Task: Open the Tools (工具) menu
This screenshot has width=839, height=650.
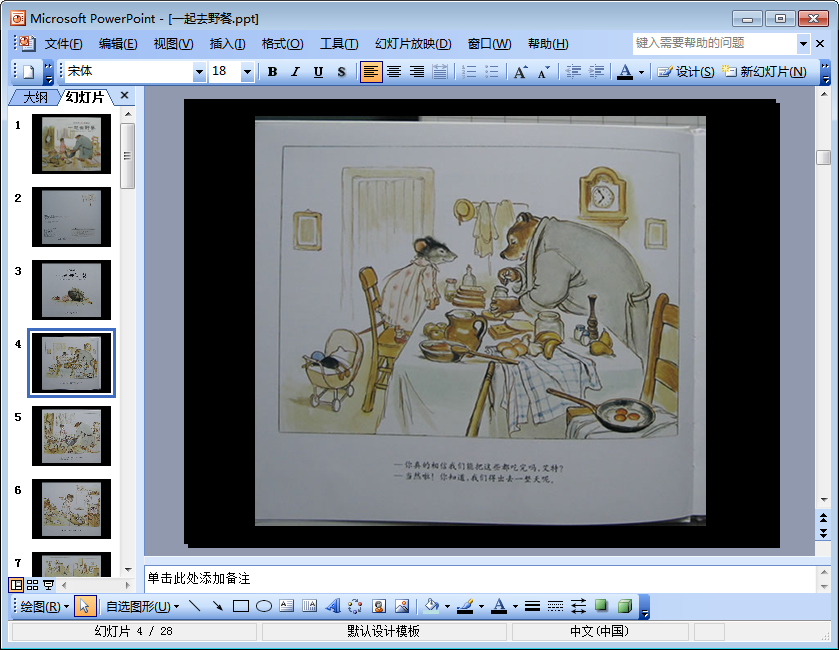Action: (339, 44)
